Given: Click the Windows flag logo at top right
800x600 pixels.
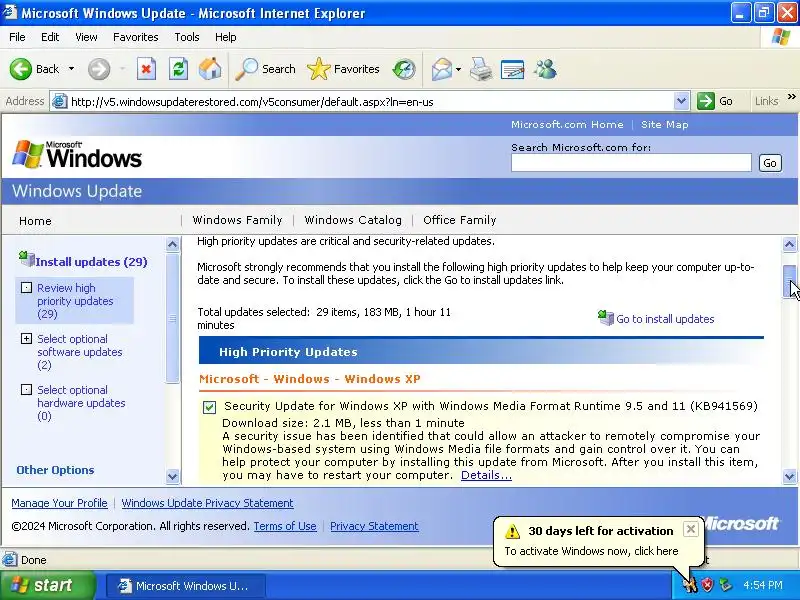Looking at the screenshot, I should click(781, 37).
